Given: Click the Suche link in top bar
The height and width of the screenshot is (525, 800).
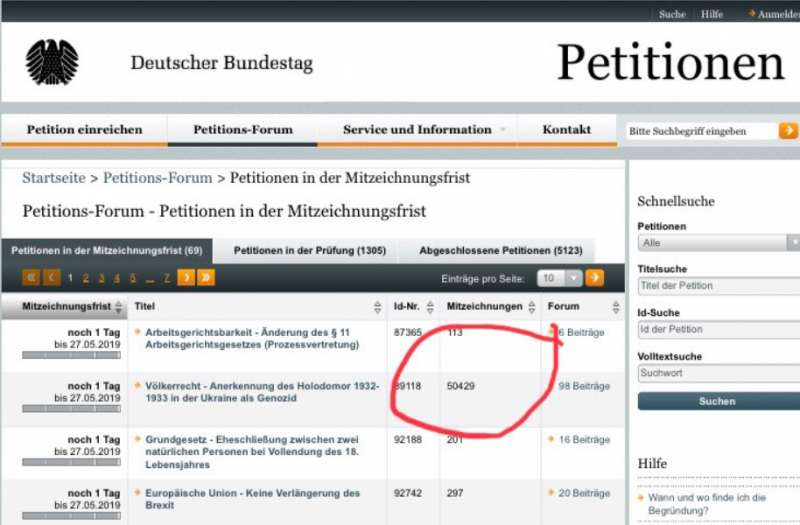Looking at the screenshot, I should [672, 14].
